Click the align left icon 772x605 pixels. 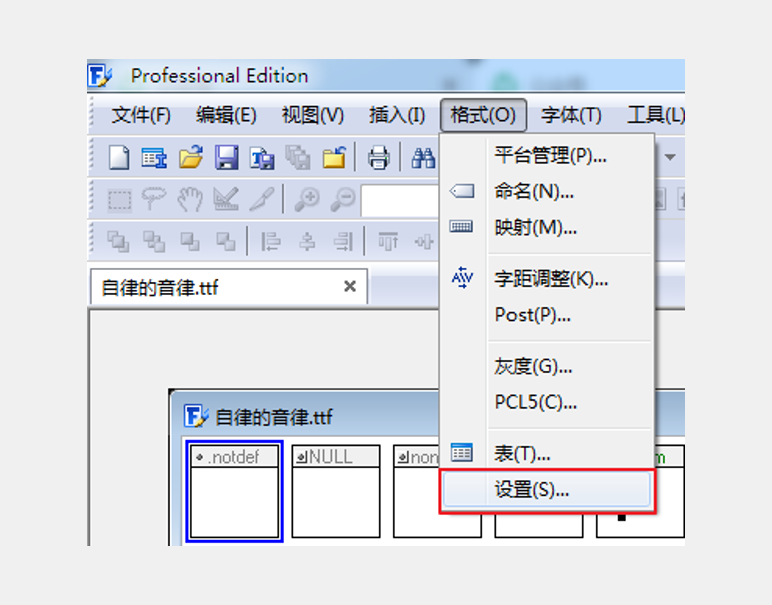pos(271,241)
